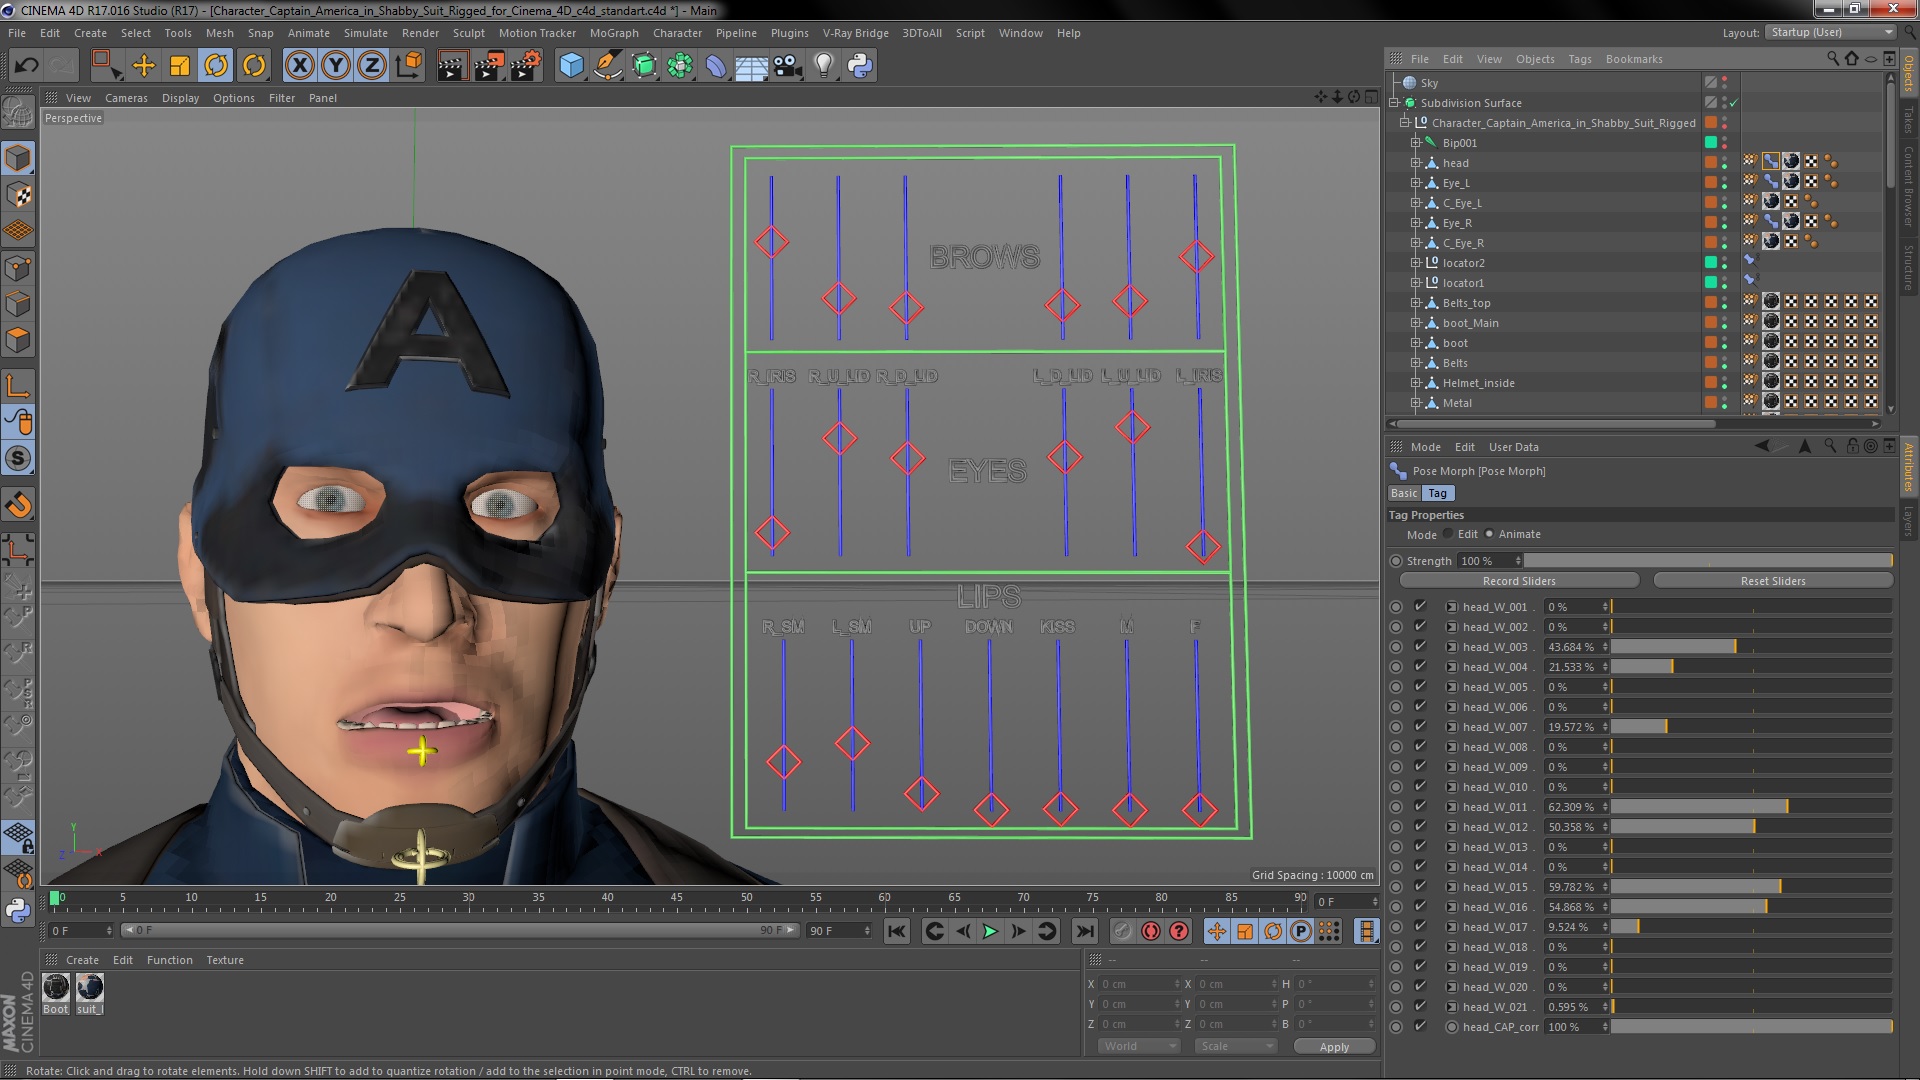Add Light object icon
This screenshot has height=1080, width=1920.
pos(824,66)
